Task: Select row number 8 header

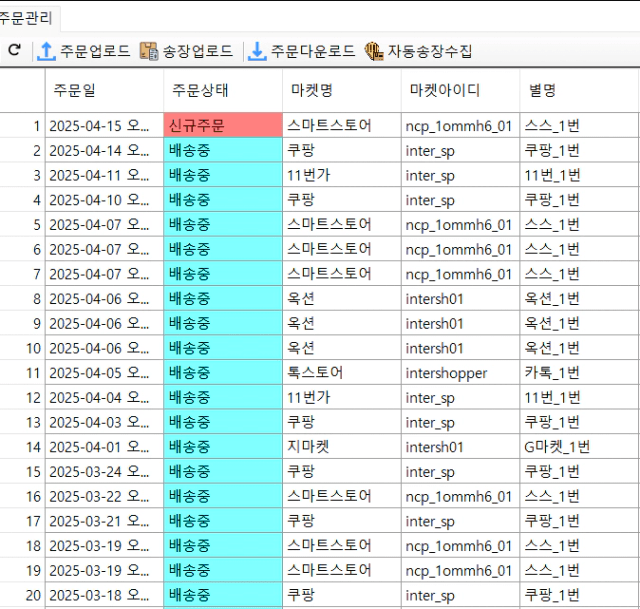Action: pos(22,298)
